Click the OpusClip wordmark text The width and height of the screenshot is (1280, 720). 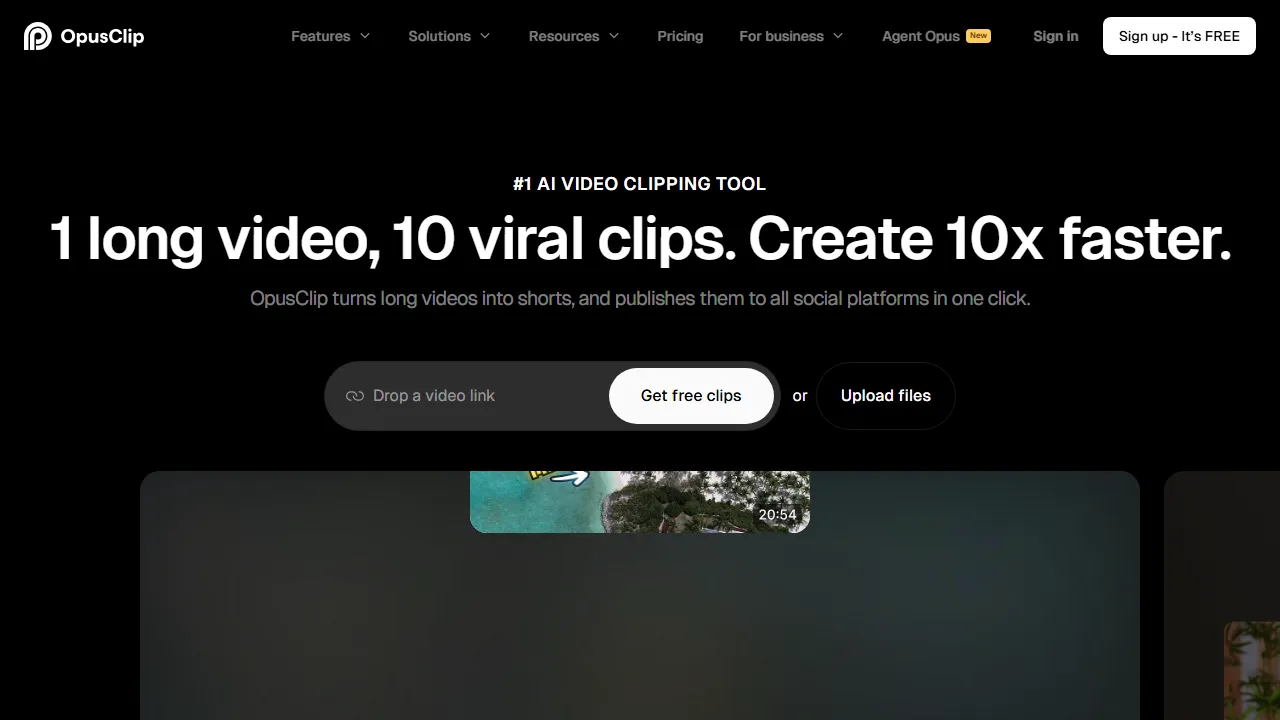pos(101,36)
